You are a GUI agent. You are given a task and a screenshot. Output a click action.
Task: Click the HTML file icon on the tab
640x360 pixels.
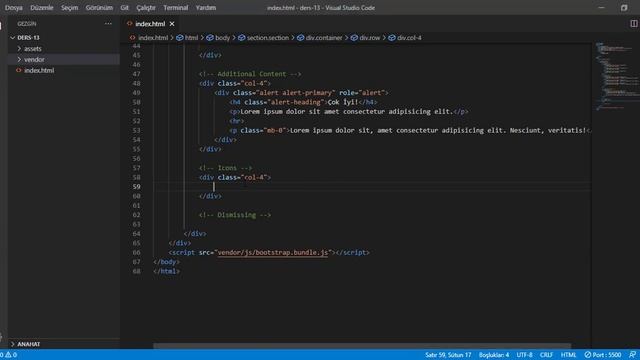[129, 24]
